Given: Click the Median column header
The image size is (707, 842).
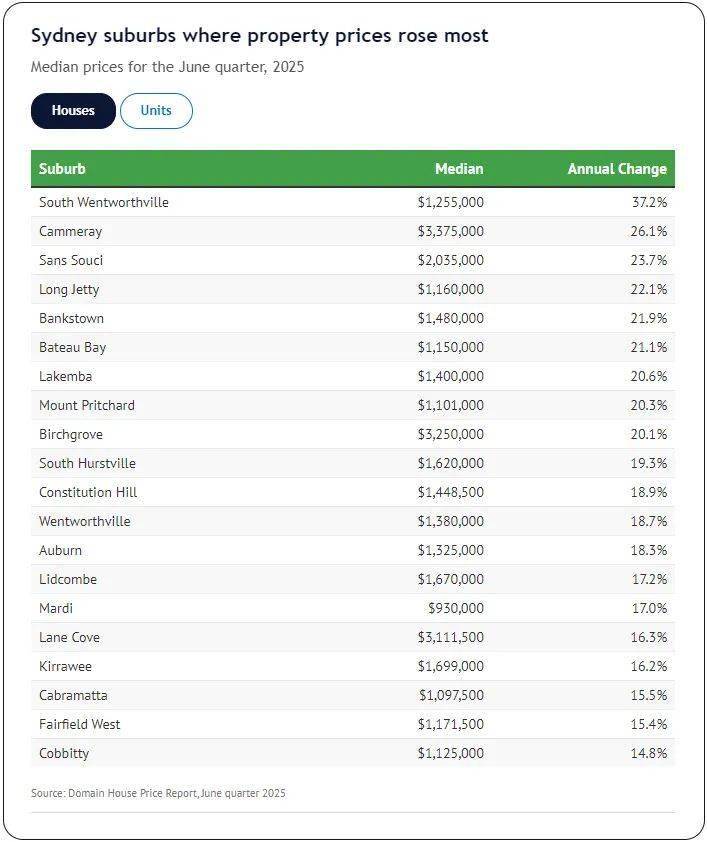Looking at the screenshot, I should coord(459,169).
